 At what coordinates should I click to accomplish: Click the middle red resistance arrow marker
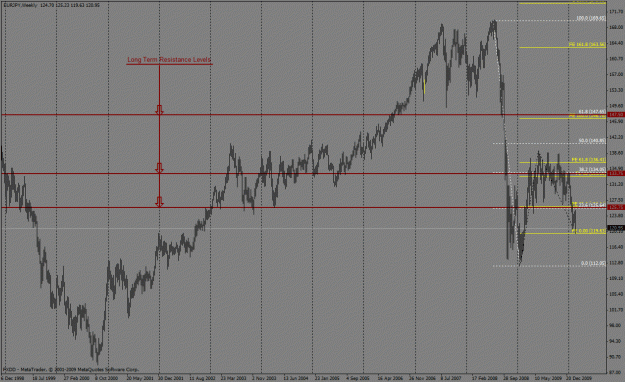(159, 168)
